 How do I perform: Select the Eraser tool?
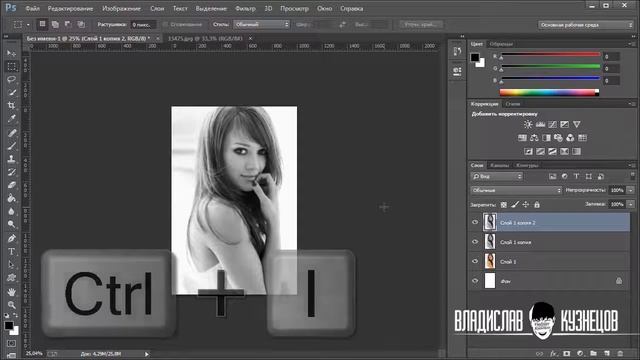[x=11, y=185]
